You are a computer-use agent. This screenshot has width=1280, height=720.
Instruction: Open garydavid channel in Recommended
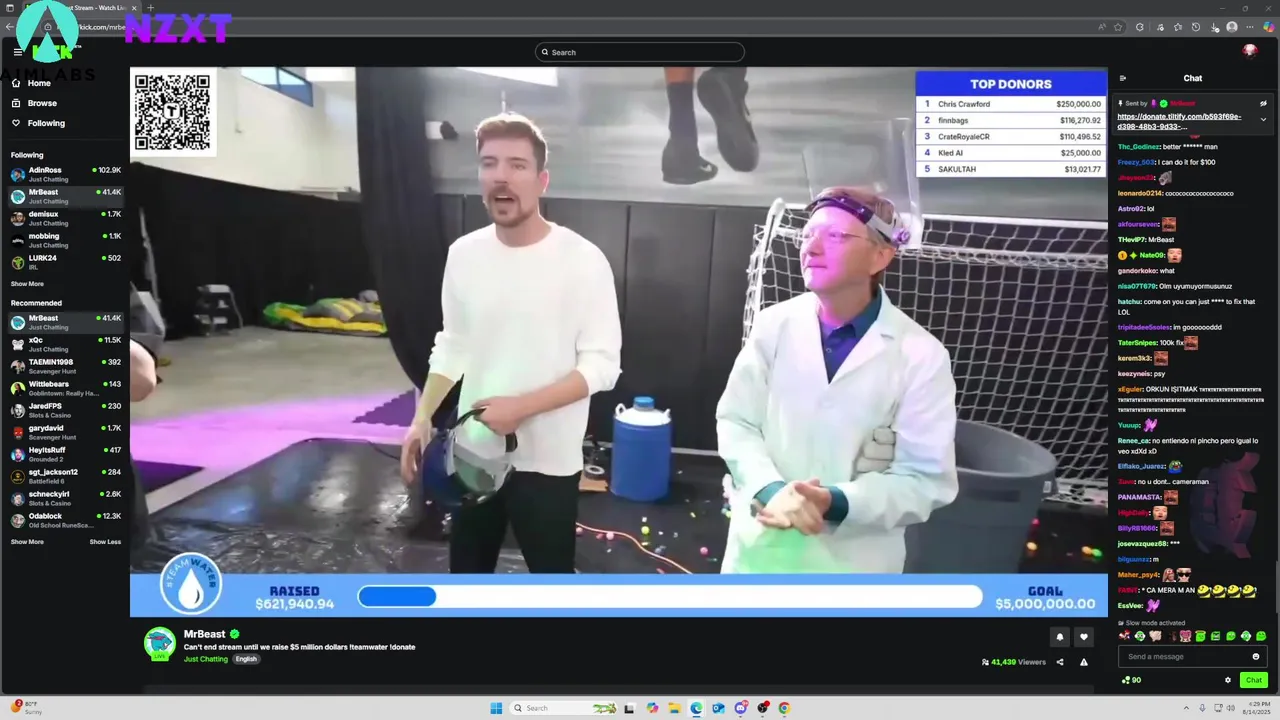(65, 432)
